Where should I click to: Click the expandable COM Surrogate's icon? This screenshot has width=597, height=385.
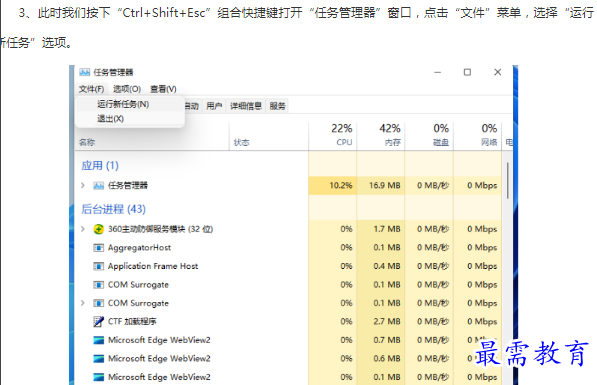[99, 303]
